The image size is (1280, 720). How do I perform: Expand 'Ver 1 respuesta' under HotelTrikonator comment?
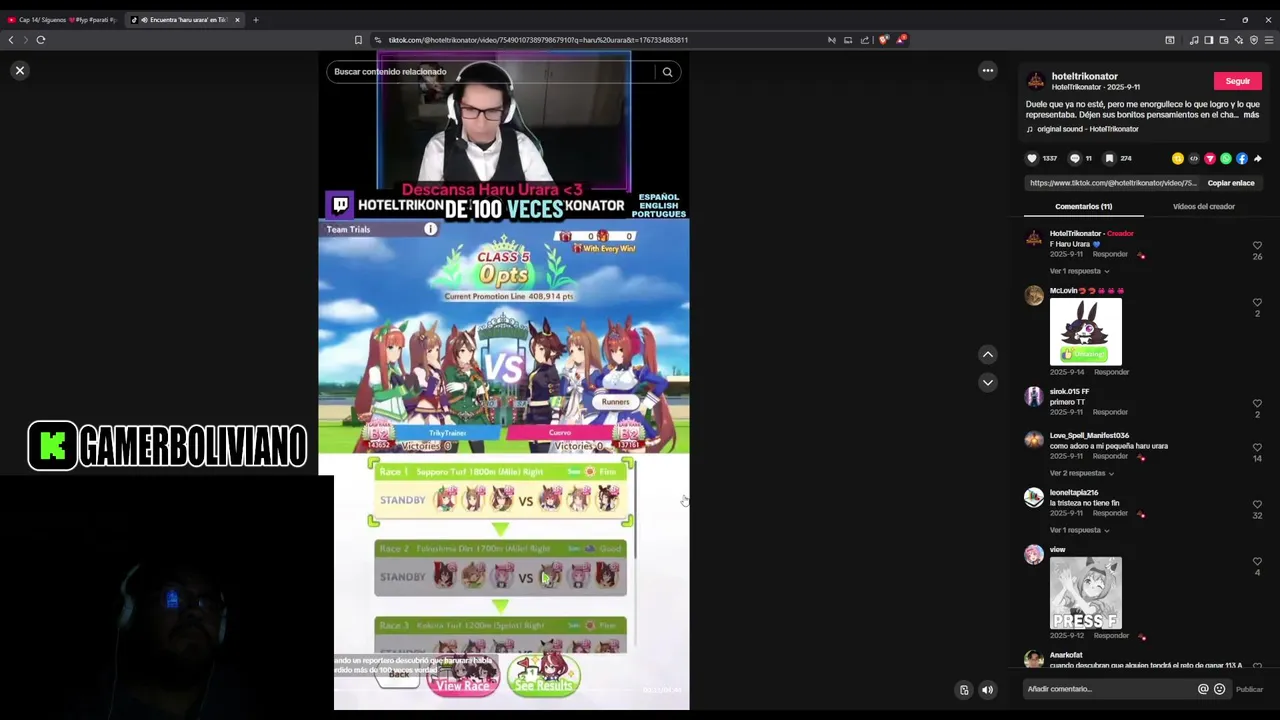[x=1079, y=271]
